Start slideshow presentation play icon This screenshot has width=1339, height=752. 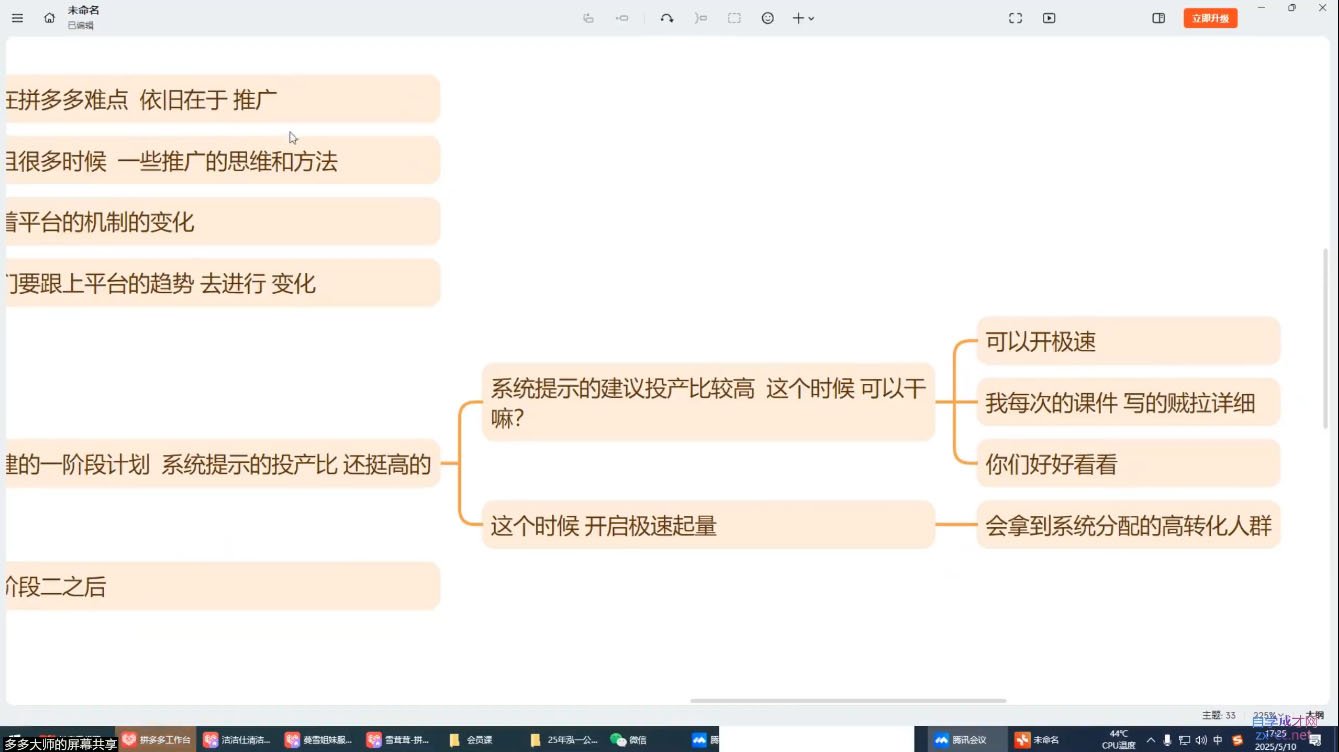coord(1049,18)
